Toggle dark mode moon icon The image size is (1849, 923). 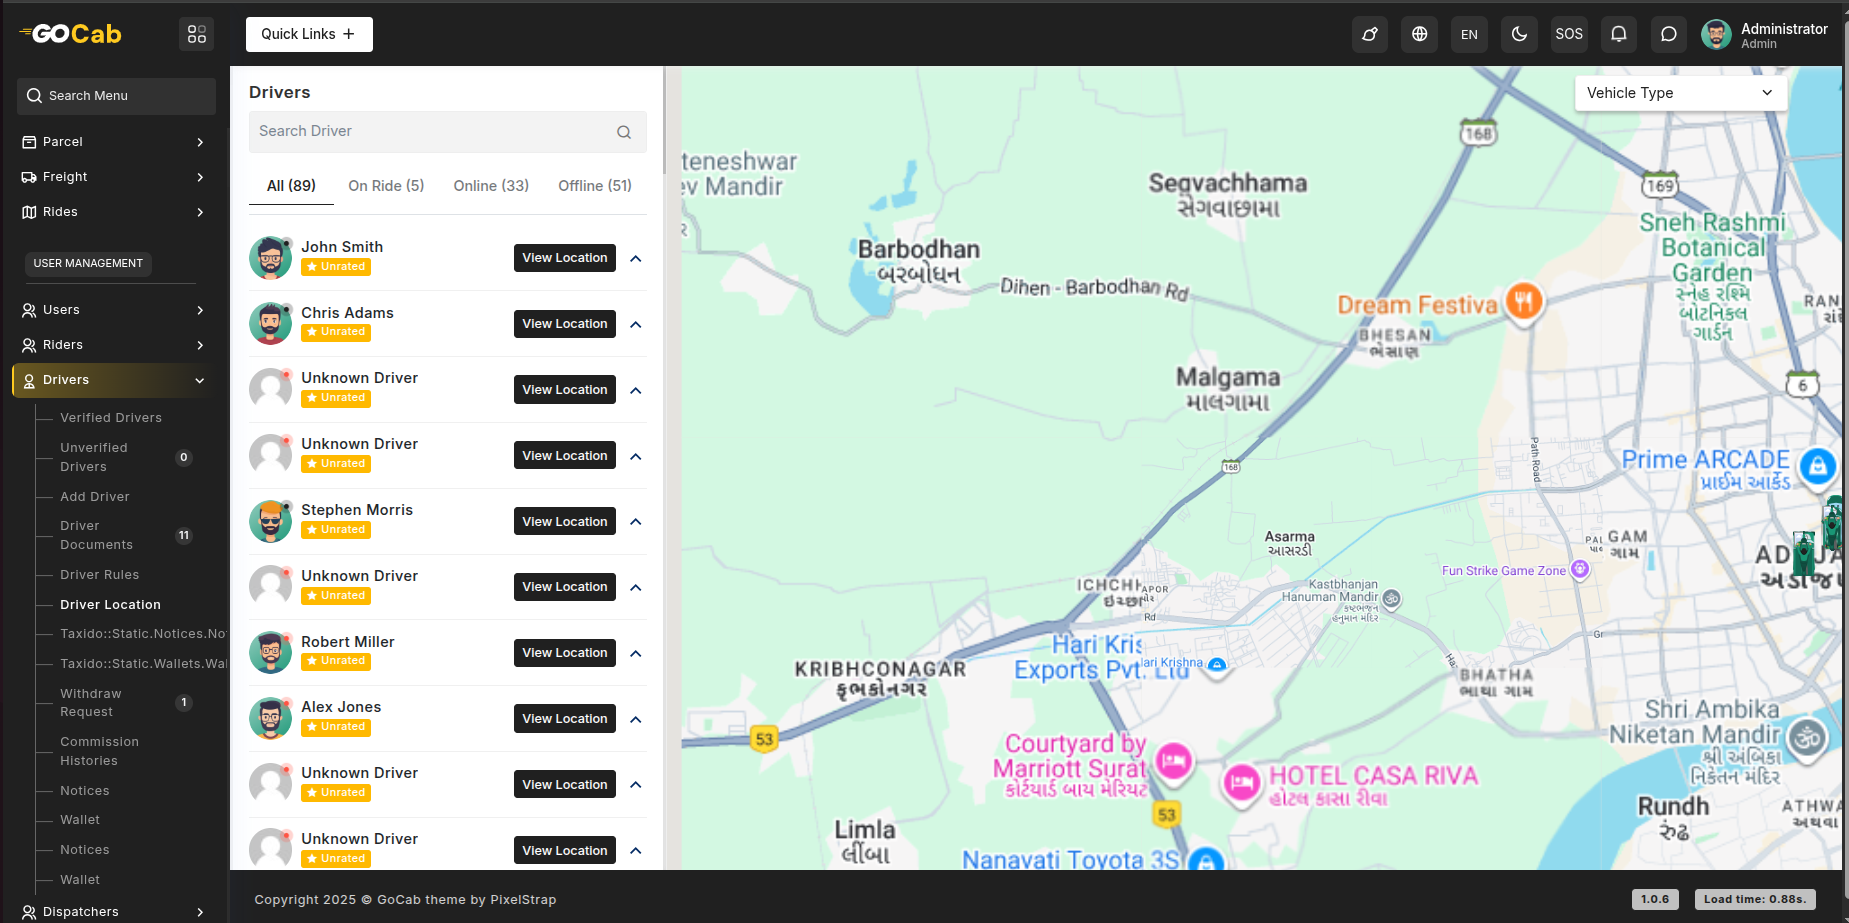pos(1519,34)
